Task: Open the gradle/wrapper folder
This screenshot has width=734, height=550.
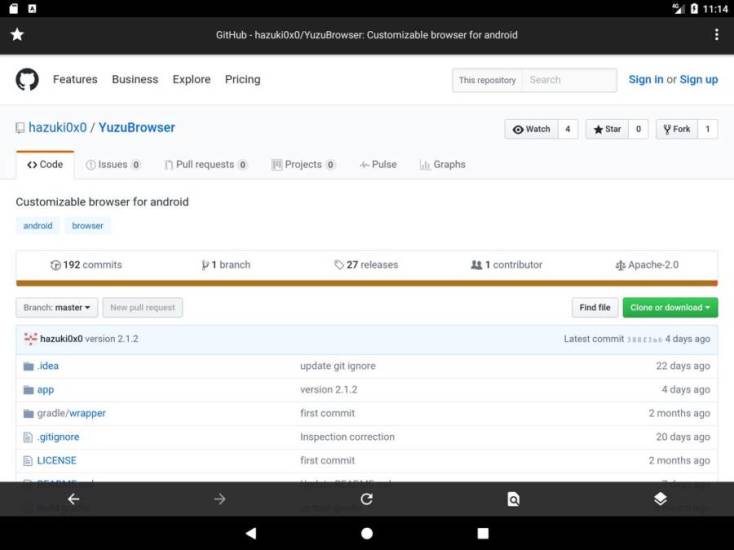Action: (x=70, y=413)
